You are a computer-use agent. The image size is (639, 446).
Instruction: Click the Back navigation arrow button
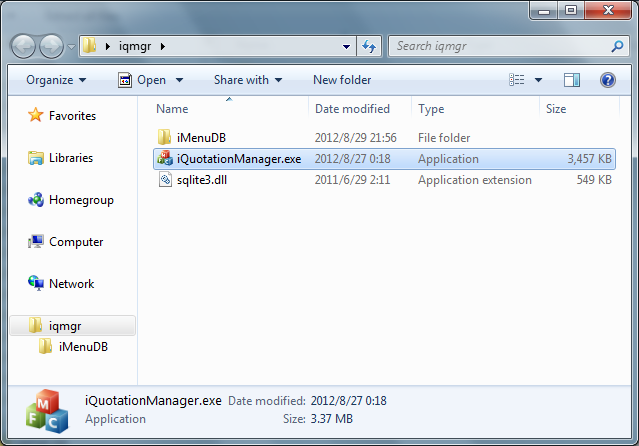[23, 46]
